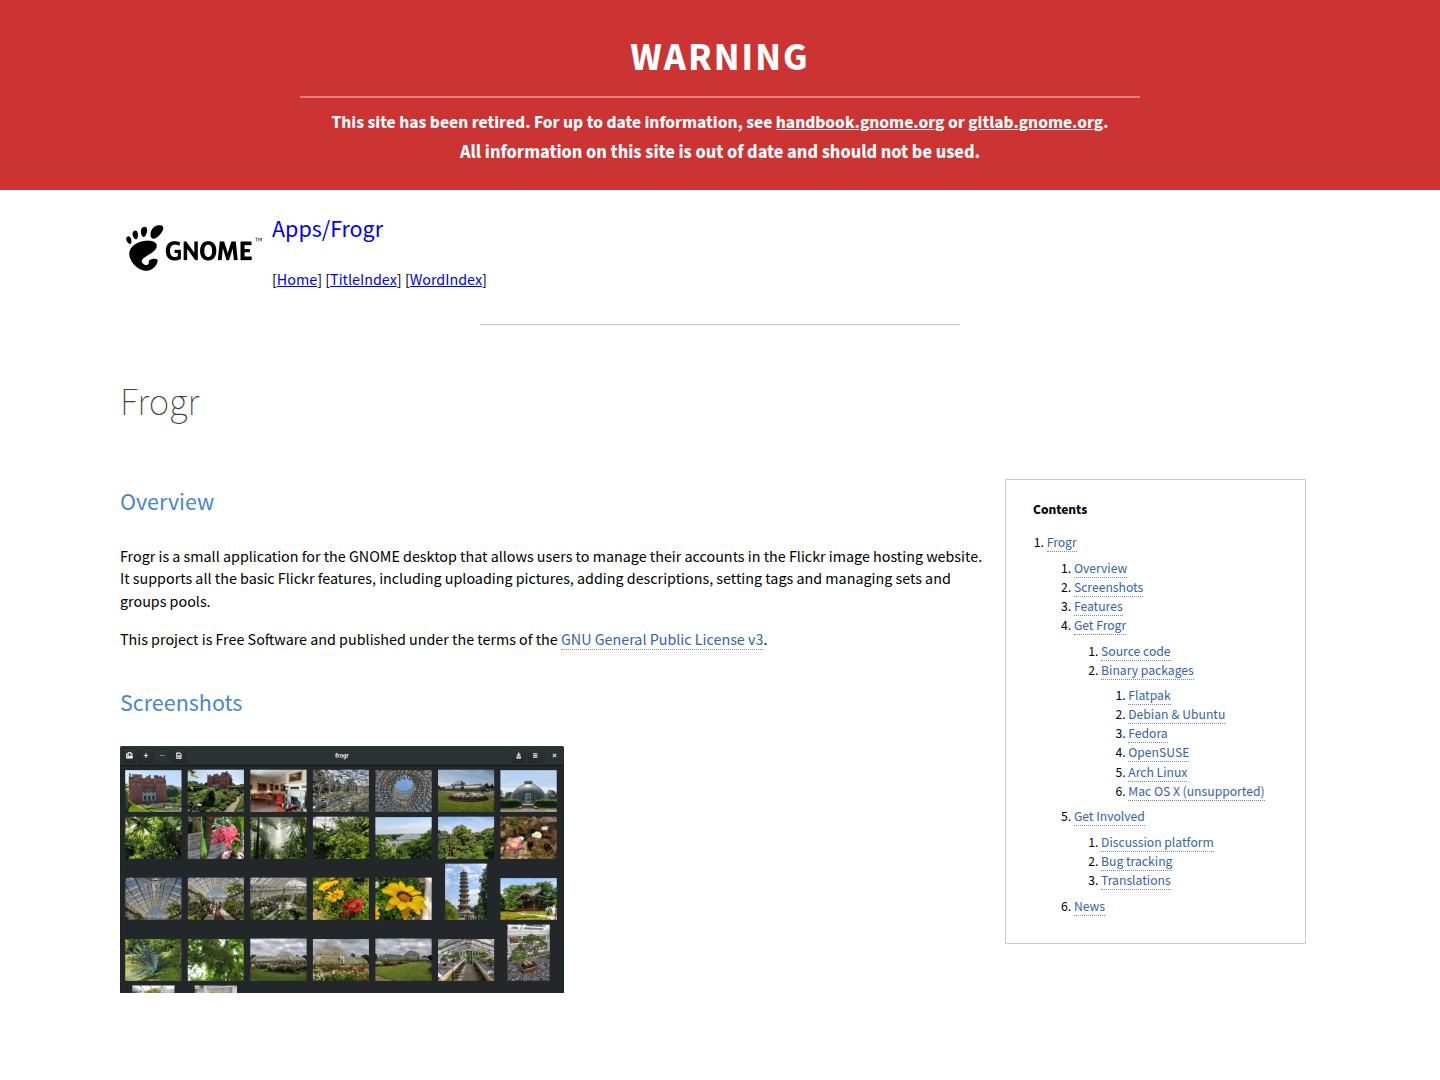Open the Mac OS X (unsupported) entry
Viewport: 1440px width, 1080px height.
pyautogui.click(x=1196, y=792)
